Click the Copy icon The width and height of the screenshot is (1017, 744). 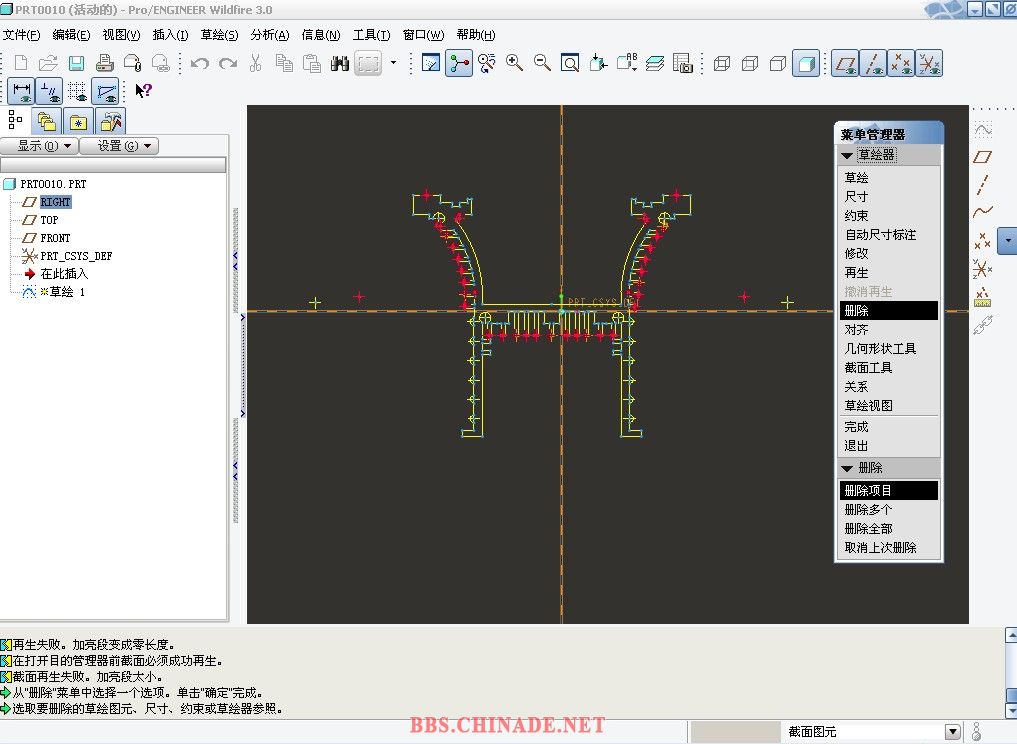(284, 63)
